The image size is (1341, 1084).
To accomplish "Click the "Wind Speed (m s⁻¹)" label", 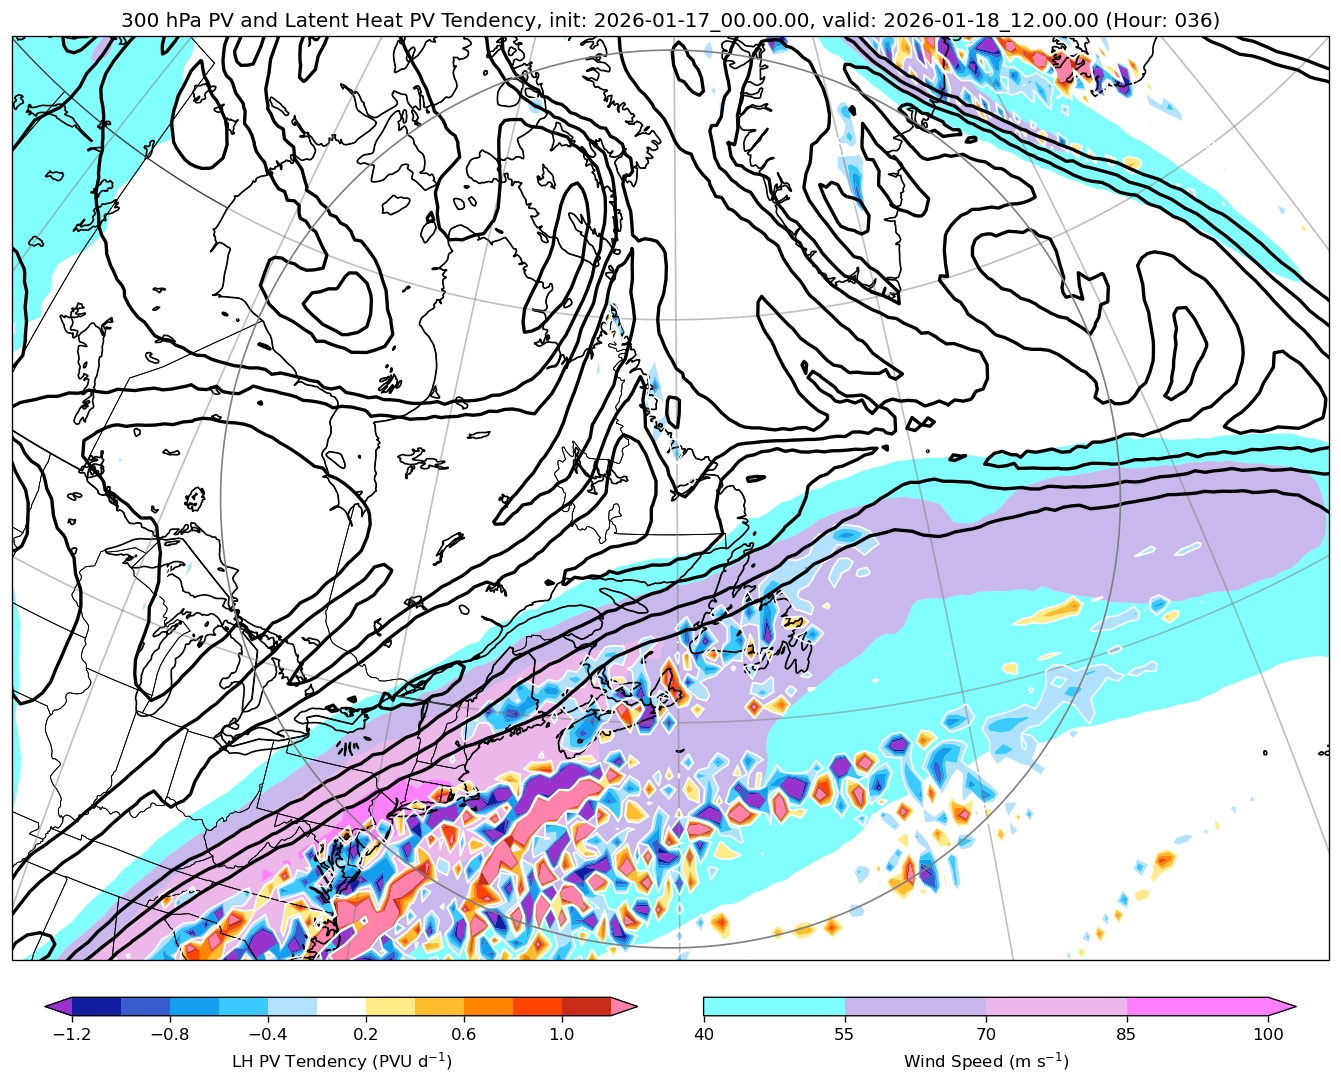I will click(986, 1061).
